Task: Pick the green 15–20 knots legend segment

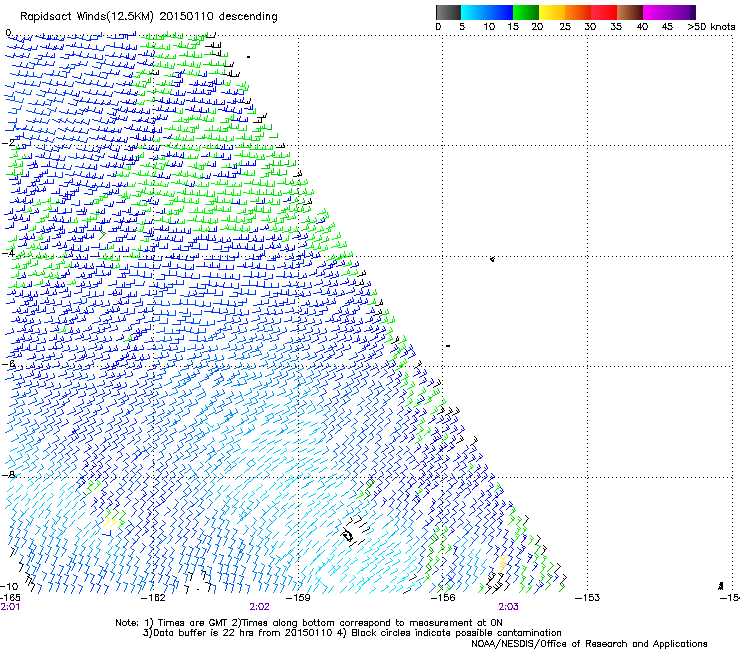Action: (526, 12)
